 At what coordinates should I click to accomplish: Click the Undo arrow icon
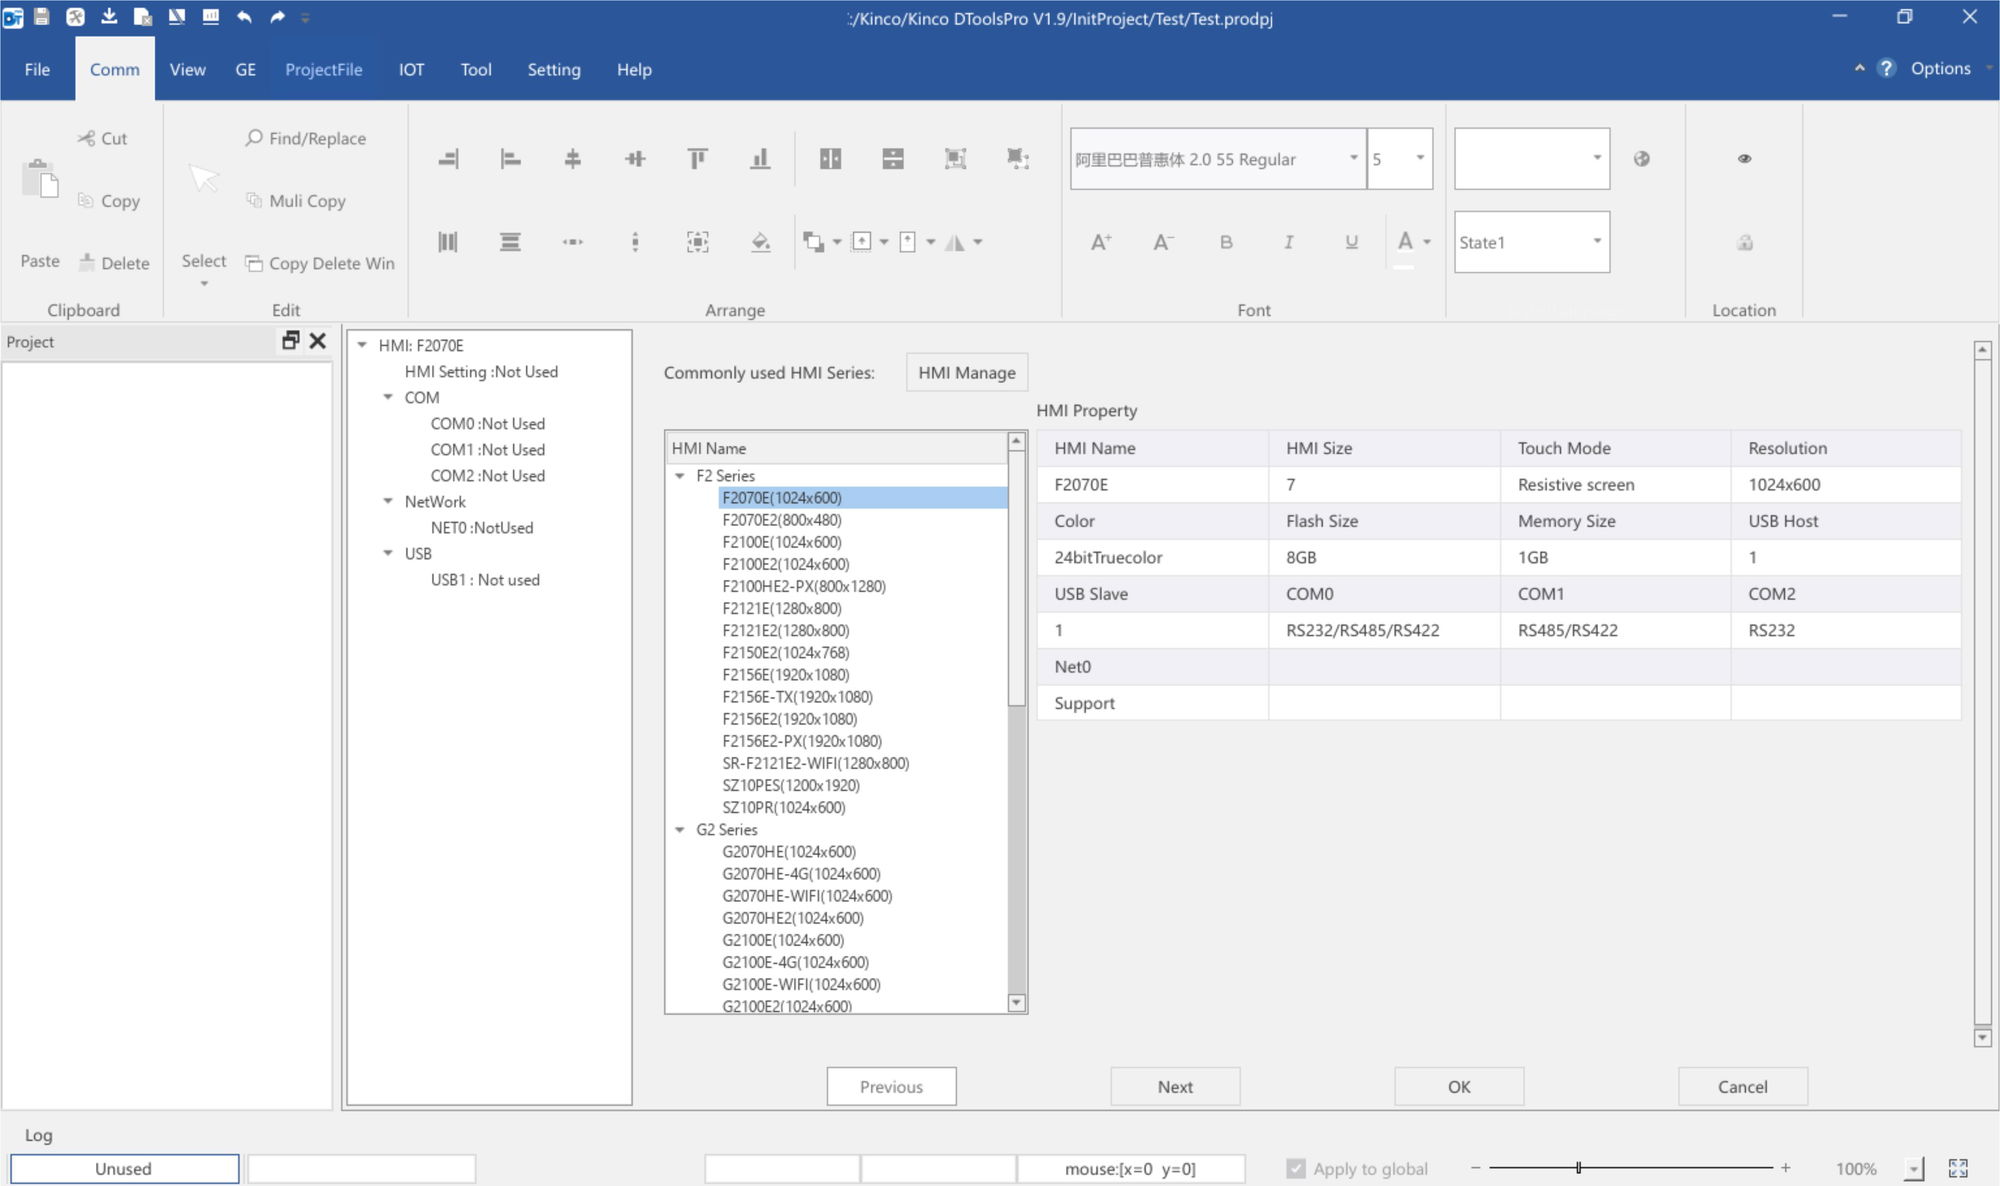point(244,17)
